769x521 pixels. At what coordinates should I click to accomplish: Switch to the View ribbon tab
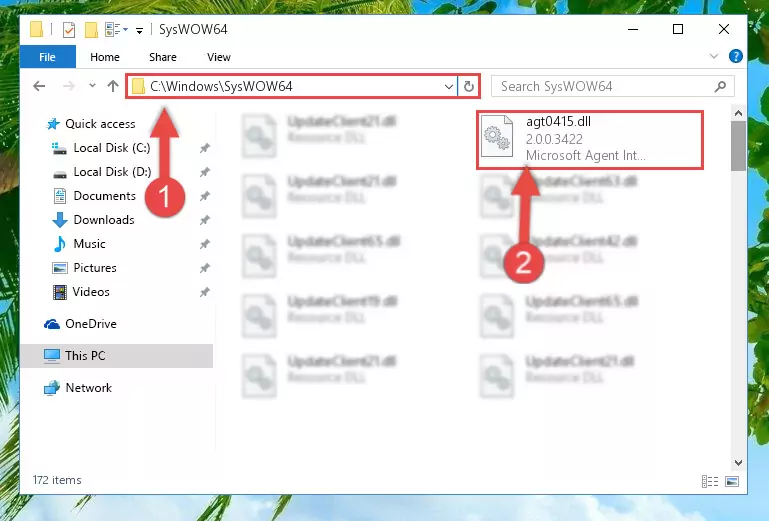[219, 57]
